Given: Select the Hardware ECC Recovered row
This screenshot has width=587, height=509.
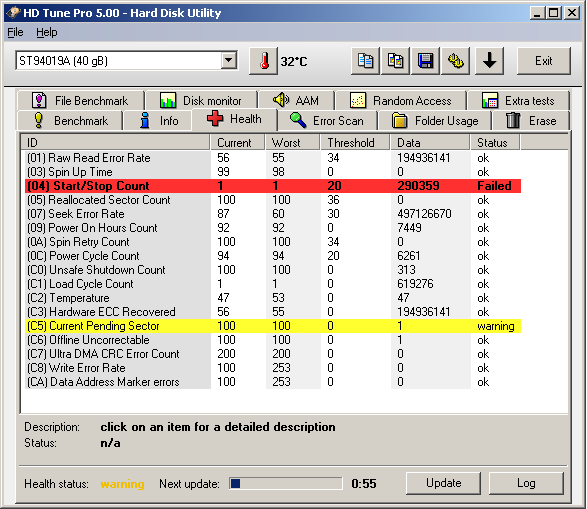Looking at the screenshot, I should tap(273, 312).
